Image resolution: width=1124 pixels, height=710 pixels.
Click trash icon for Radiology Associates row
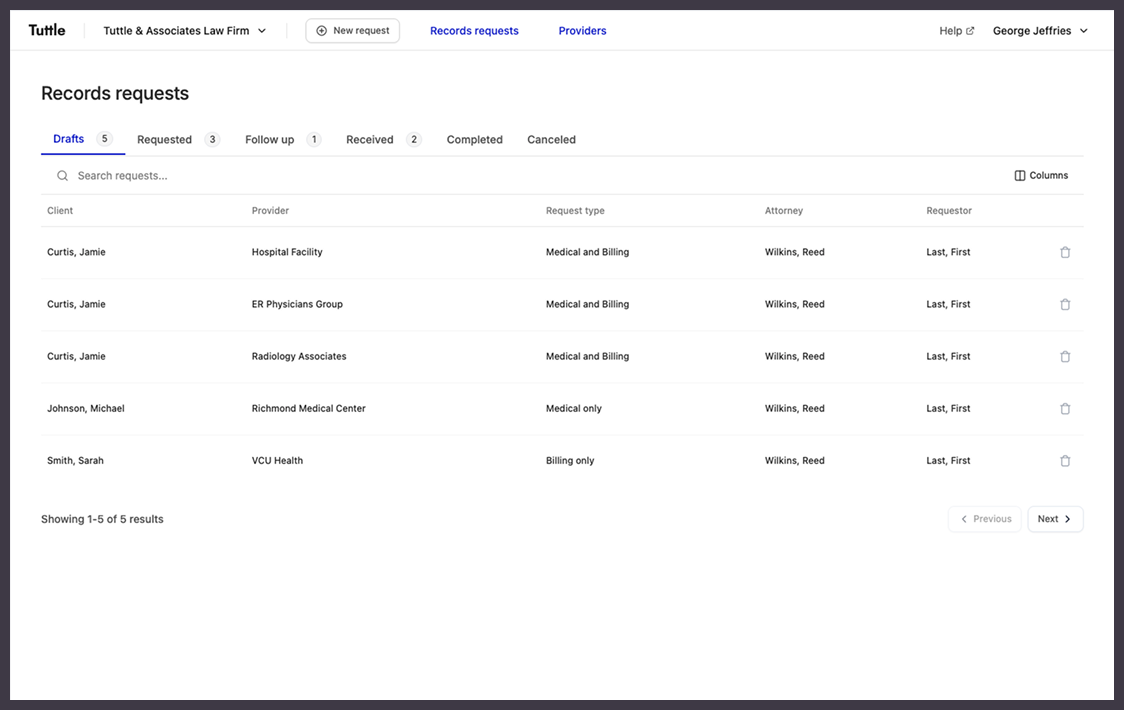click(1065, 356)
